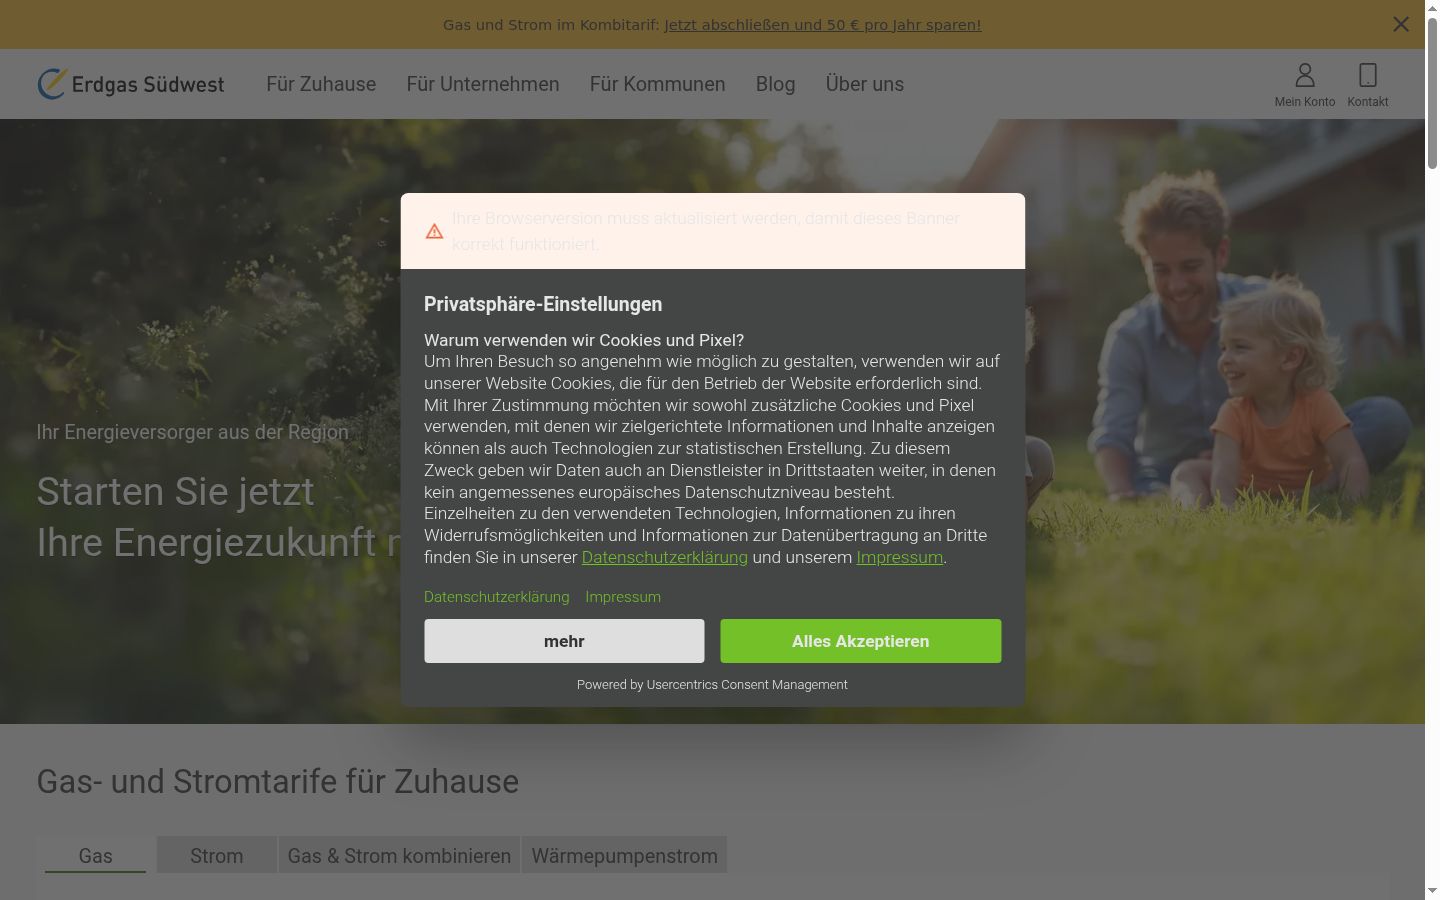Switch to Gas & Strom kombinieren tab
The image size is (1440, 900).
[399, 855]
